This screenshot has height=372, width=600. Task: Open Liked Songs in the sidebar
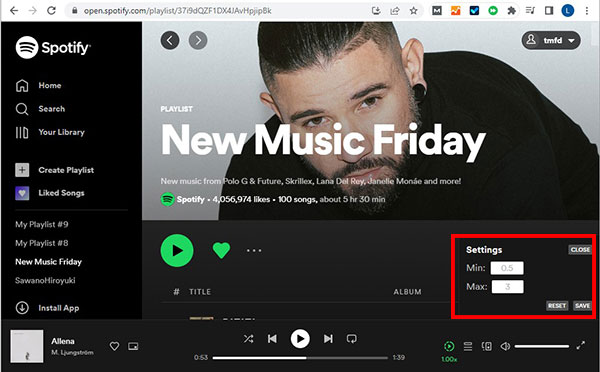50,193
